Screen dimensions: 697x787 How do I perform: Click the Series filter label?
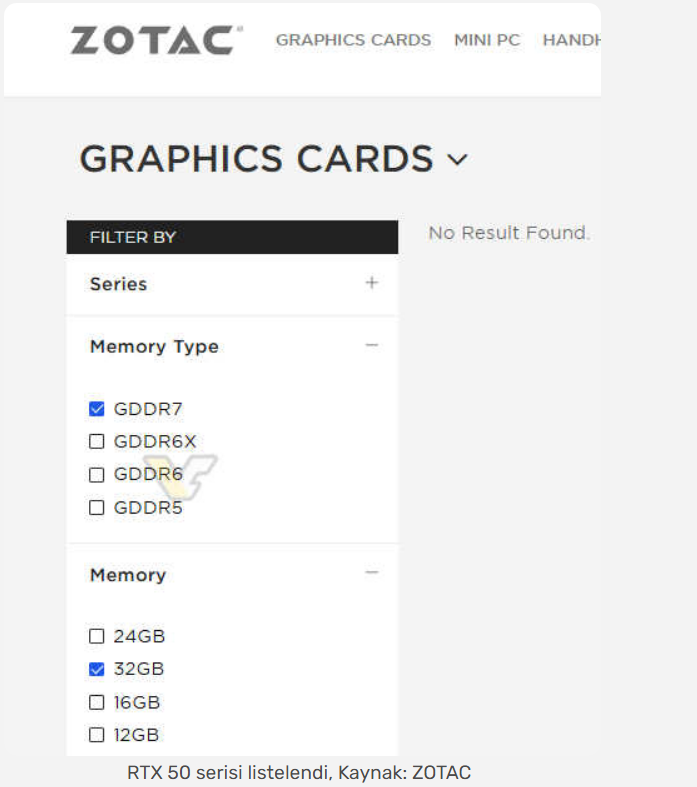118,284
